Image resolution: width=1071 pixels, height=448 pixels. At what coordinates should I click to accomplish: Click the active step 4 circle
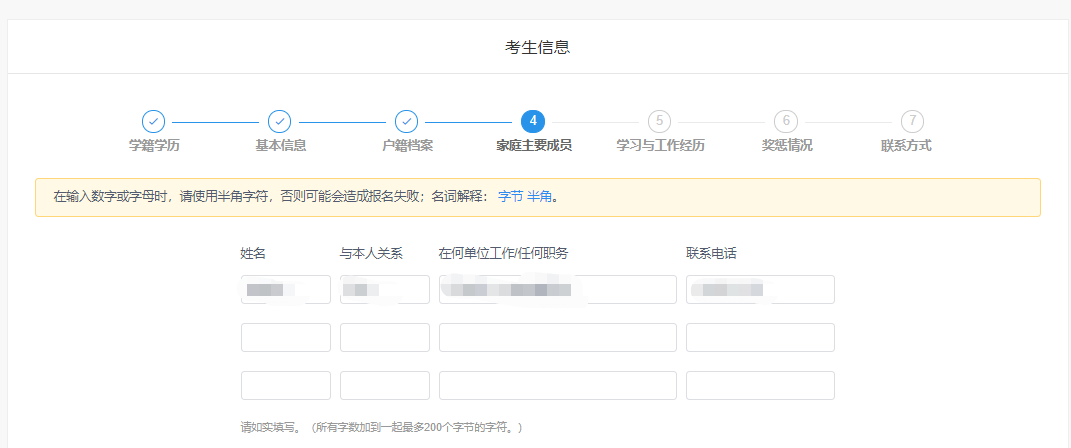[x=533, y=121]
